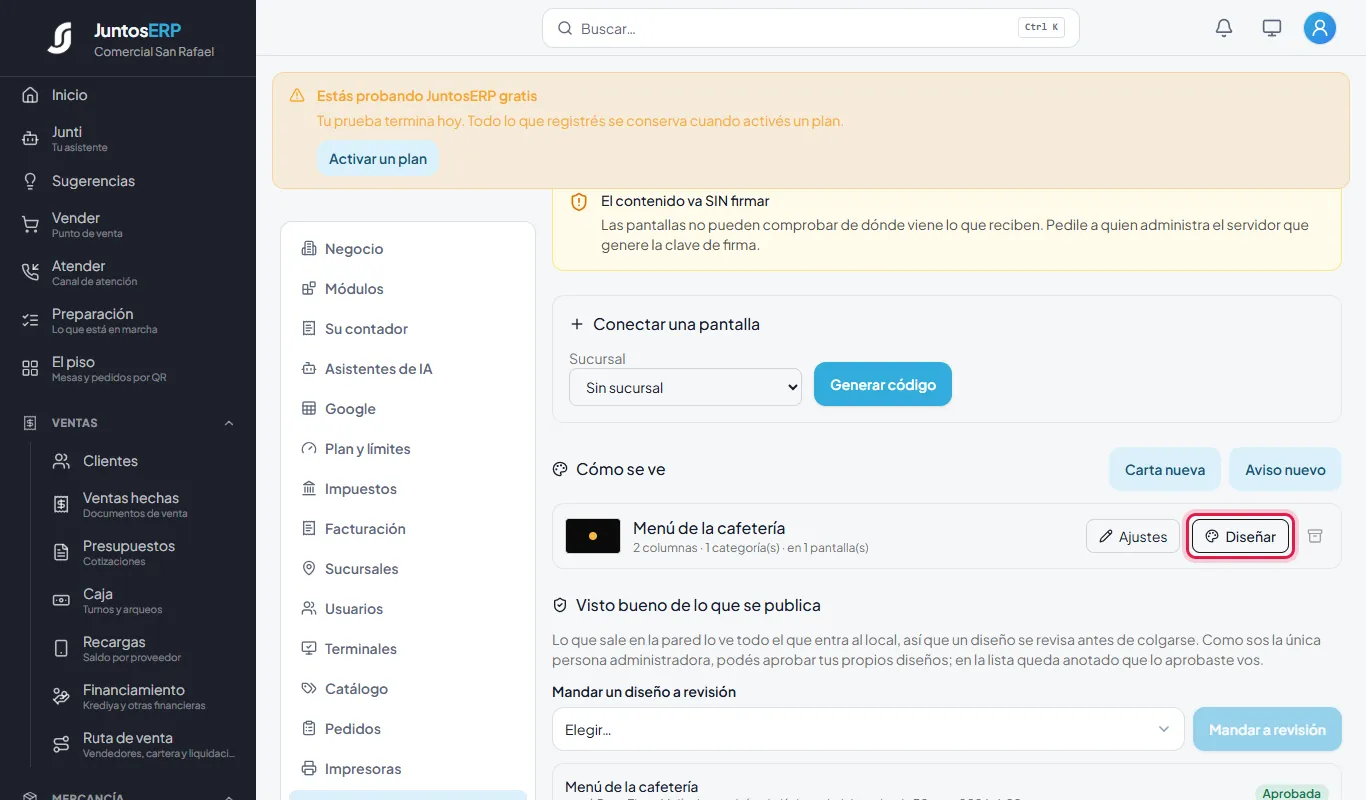Open Ruta de venta icon
Image resolution: width=1366 pixels, height=800 pixels.
[x=61, y=745]
